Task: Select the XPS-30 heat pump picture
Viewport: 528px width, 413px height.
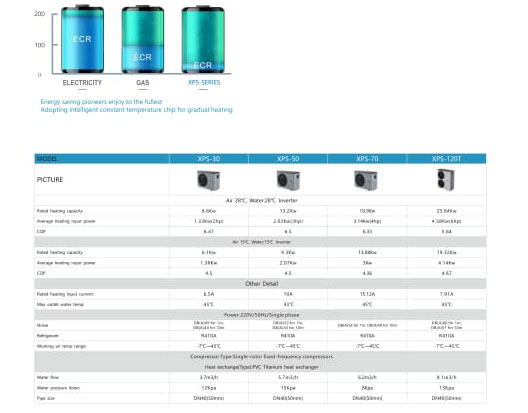Action: (208, 180)
